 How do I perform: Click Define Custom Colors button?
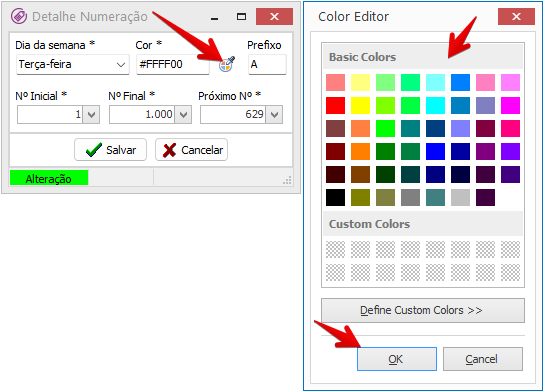pyautogui.click(x=423, y=310)
